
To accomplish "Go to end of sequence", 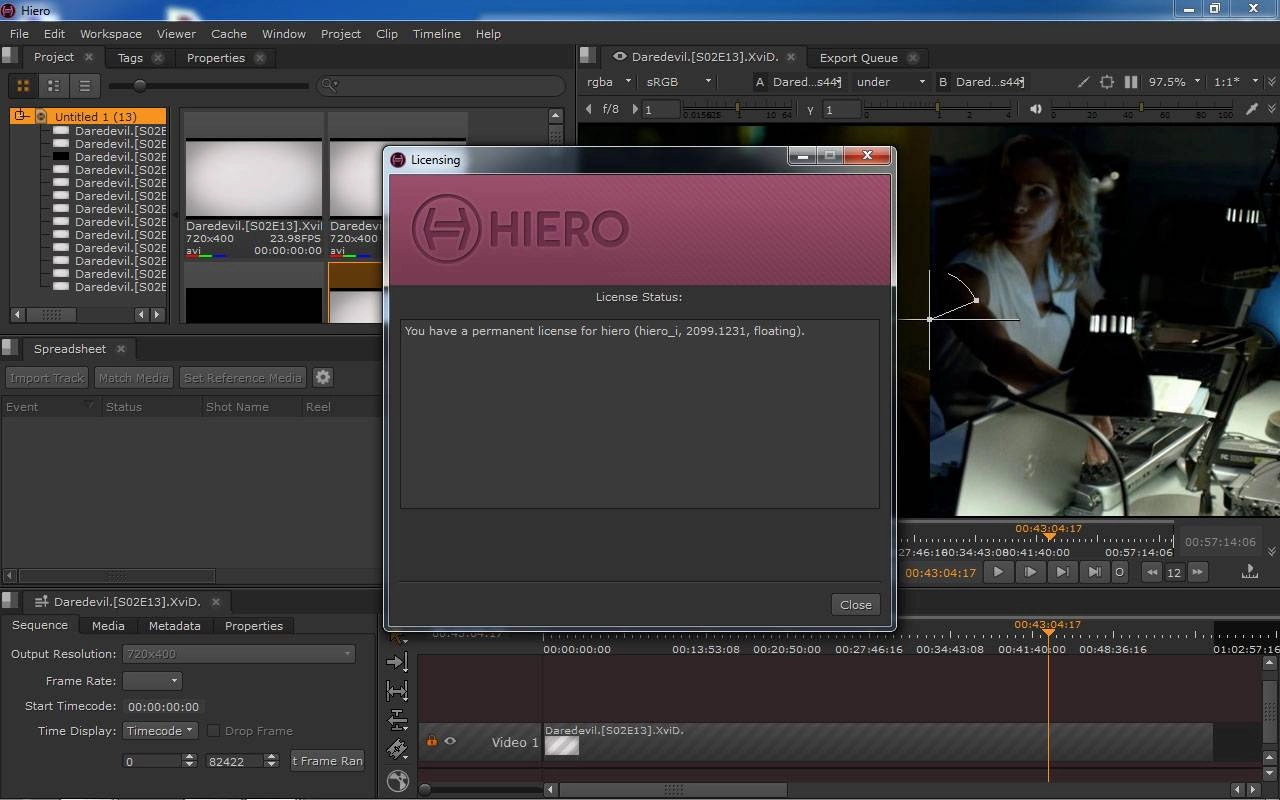I will click(x=1094, y=572).
